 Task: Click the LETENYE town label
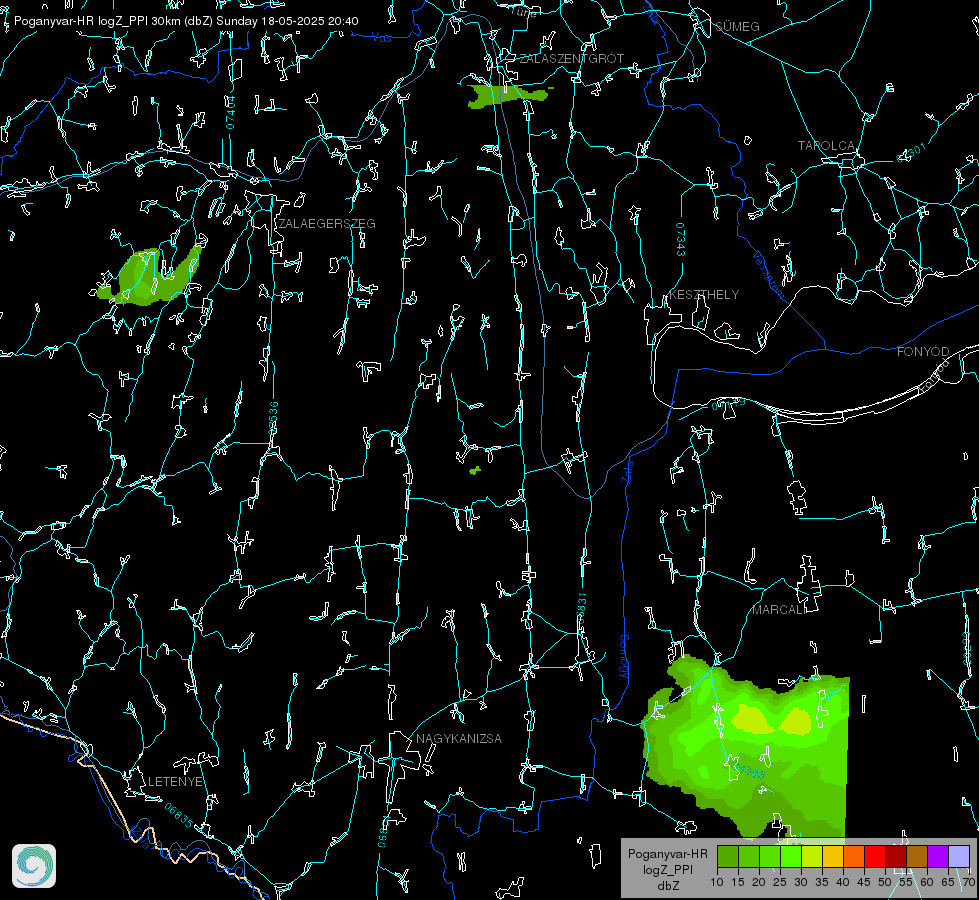(175, 782)
